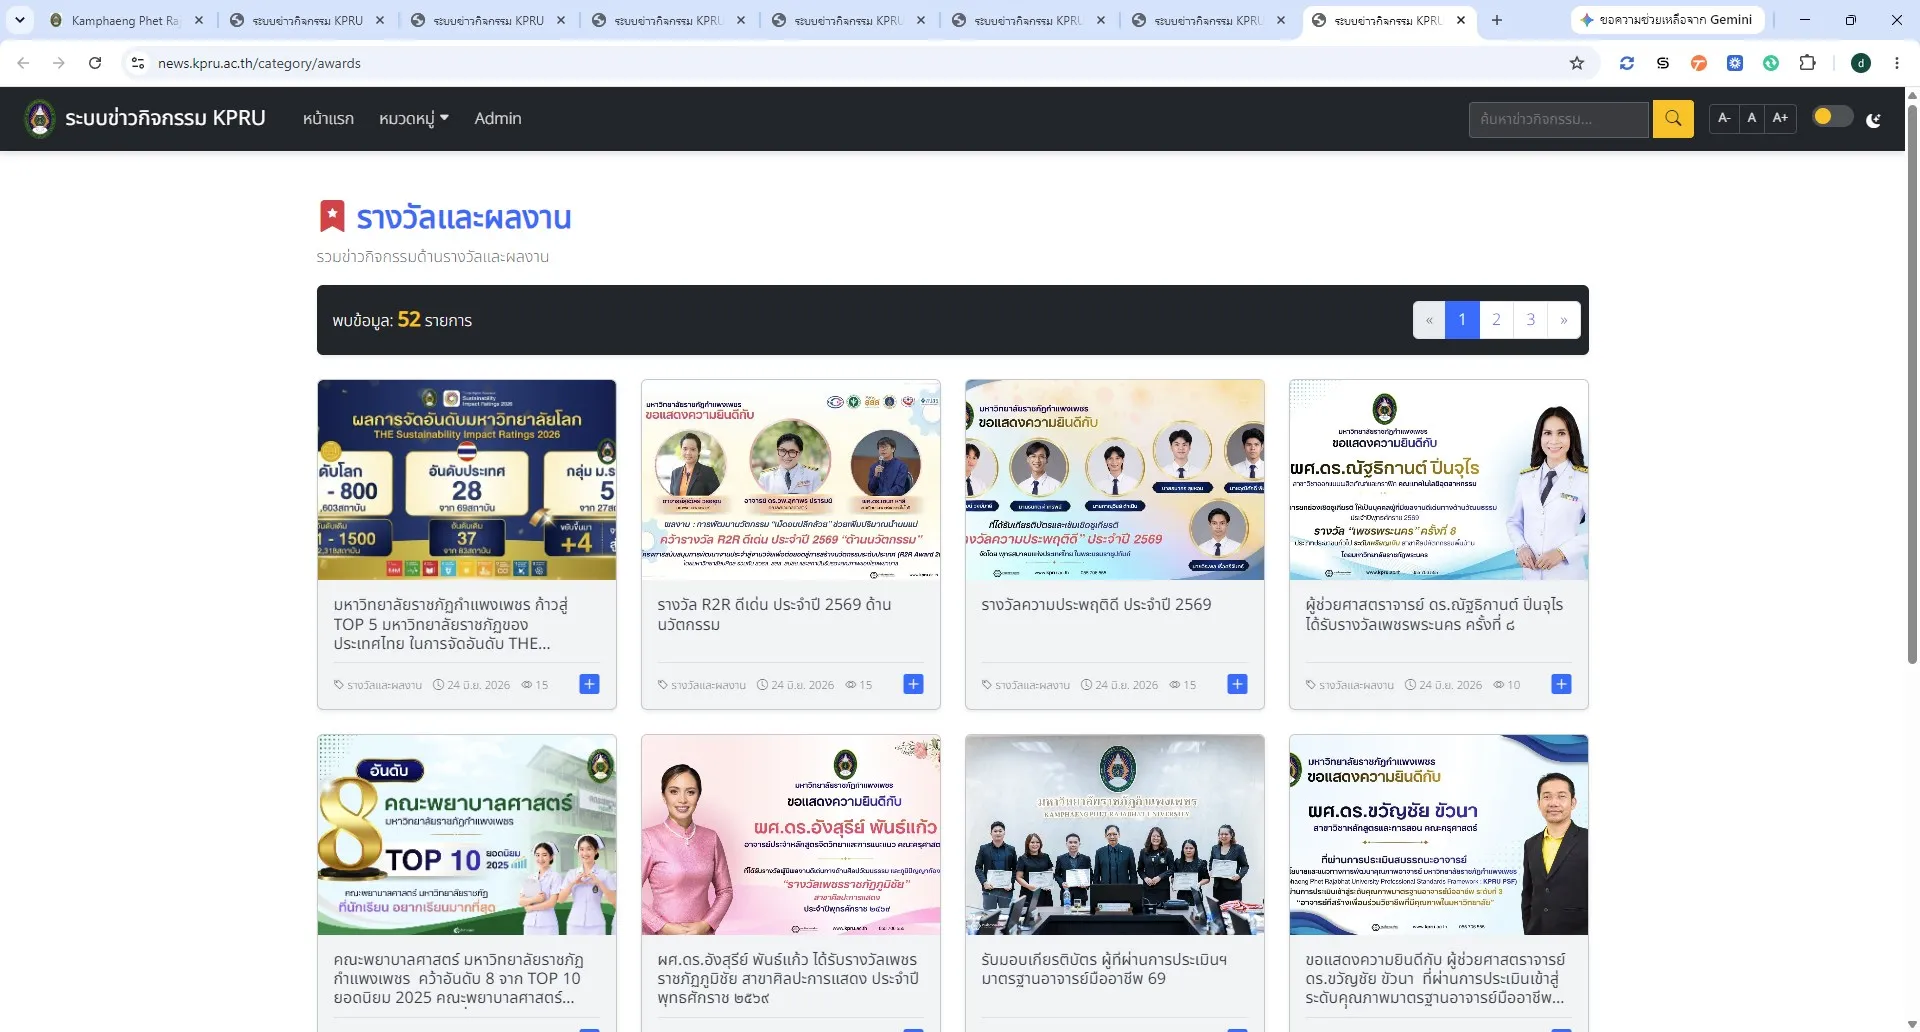Reset font size with A button
The height and width of the screenshot is (1032, 1920).
point(1752,118)
